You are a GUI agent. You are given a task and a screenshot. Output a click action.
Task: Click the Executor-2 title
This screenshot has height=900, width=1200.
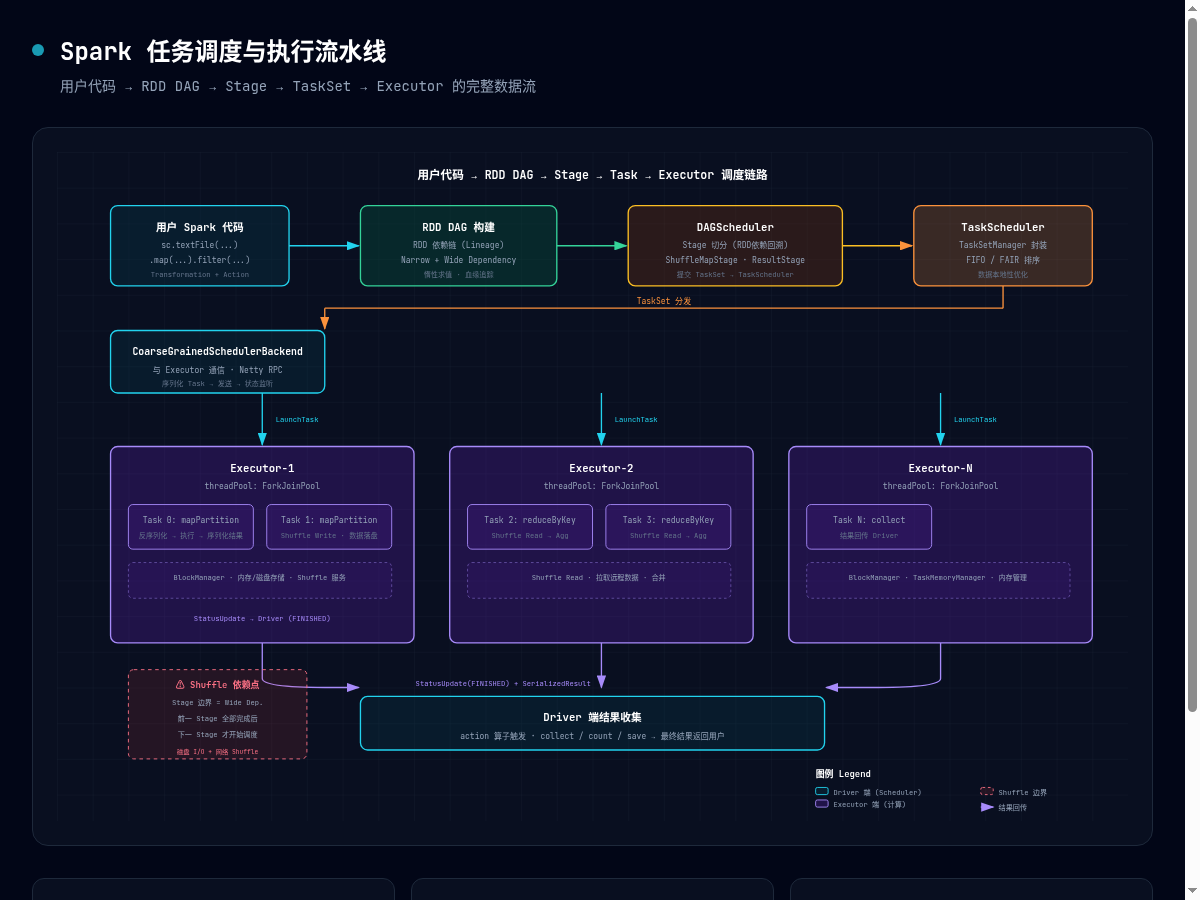pos(601,468)
